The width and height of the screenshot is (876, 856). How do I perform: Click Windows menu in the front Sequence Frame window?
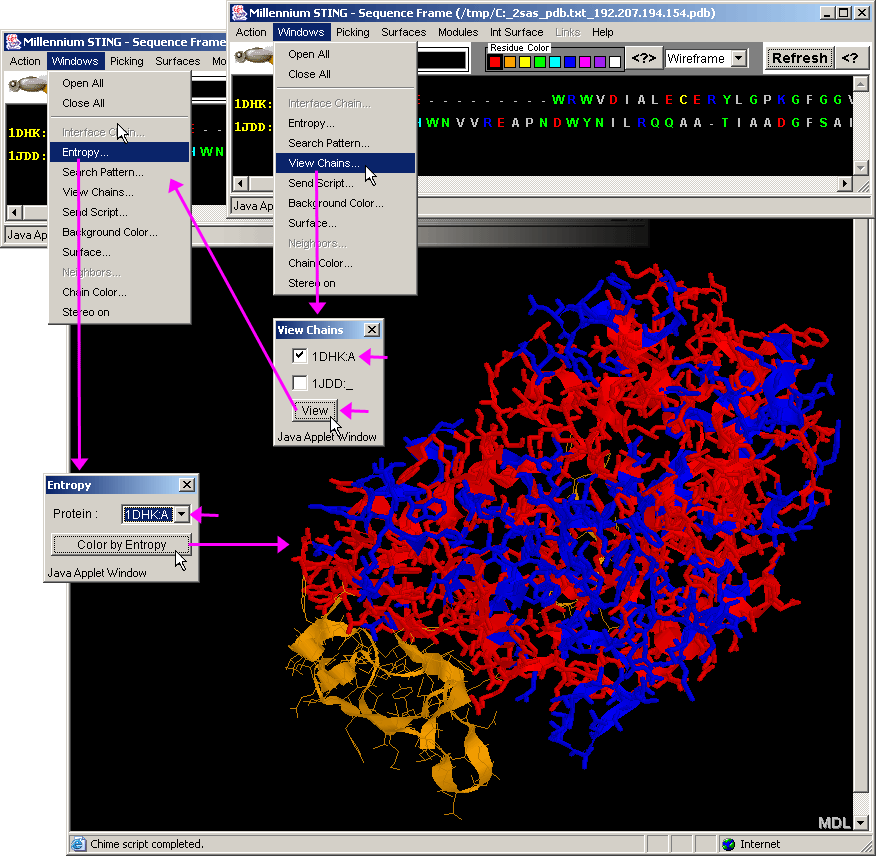[x=301, y=32]
